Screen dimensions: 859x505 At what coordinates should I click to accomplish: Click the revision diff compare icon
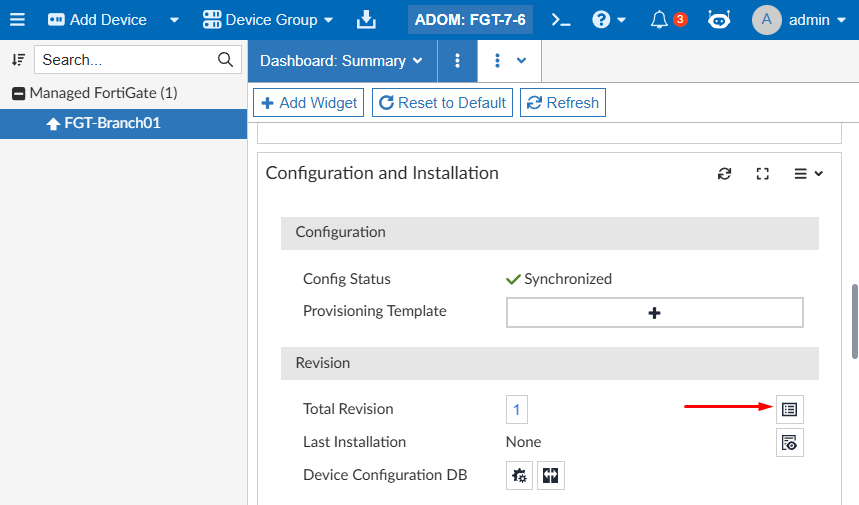pos(551,475)
